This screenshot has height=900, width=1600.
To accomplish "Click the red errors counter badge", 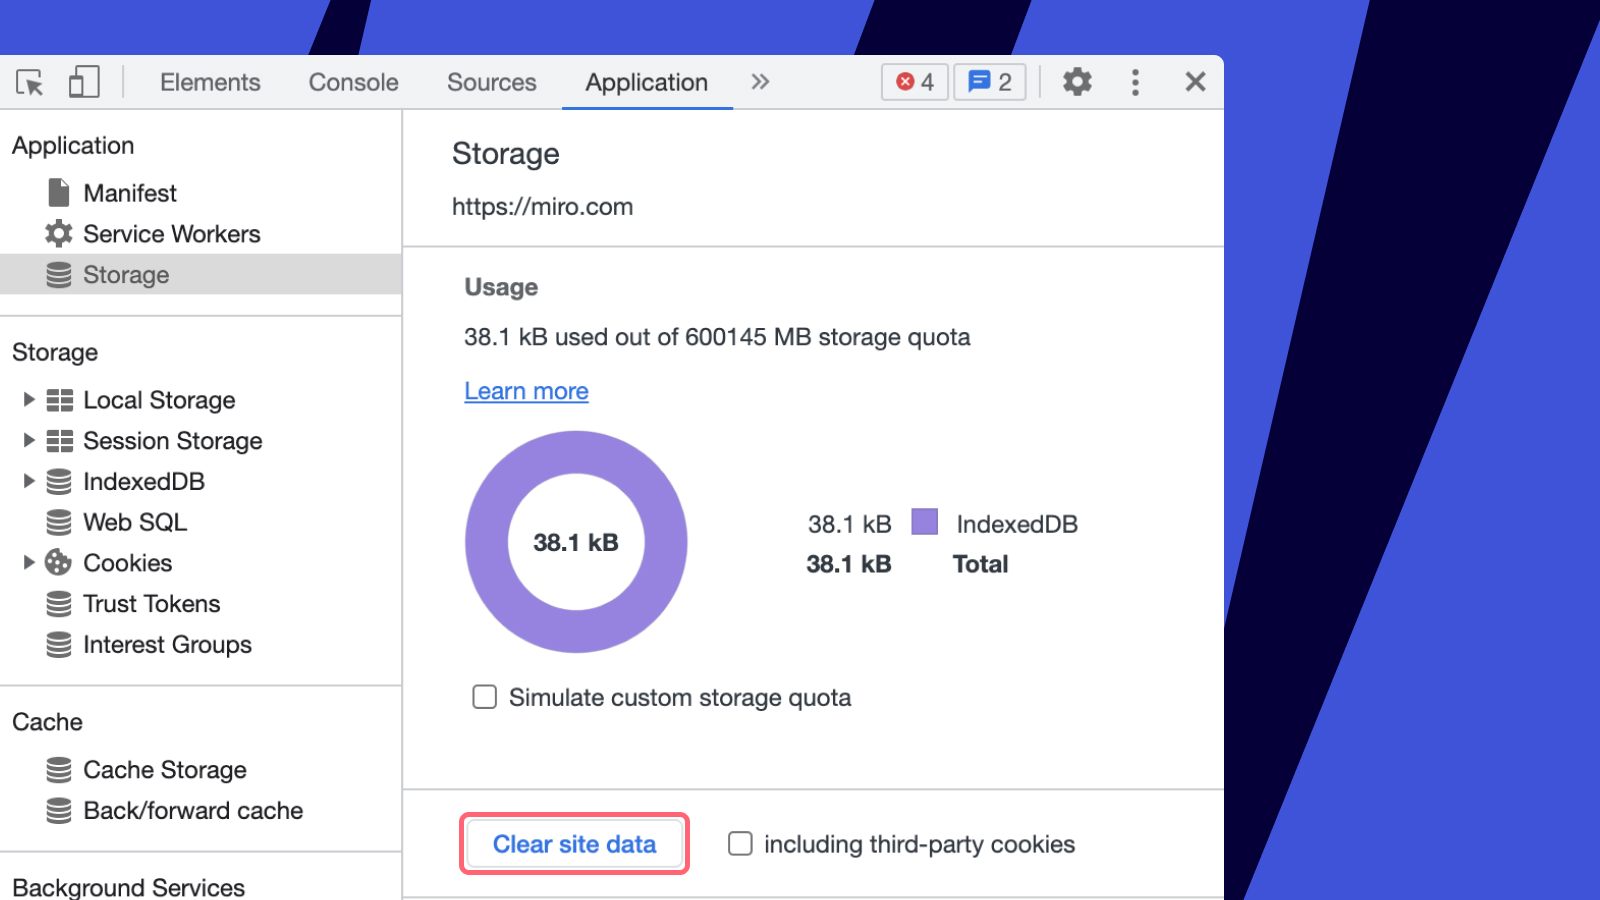I will pos(914,82).
